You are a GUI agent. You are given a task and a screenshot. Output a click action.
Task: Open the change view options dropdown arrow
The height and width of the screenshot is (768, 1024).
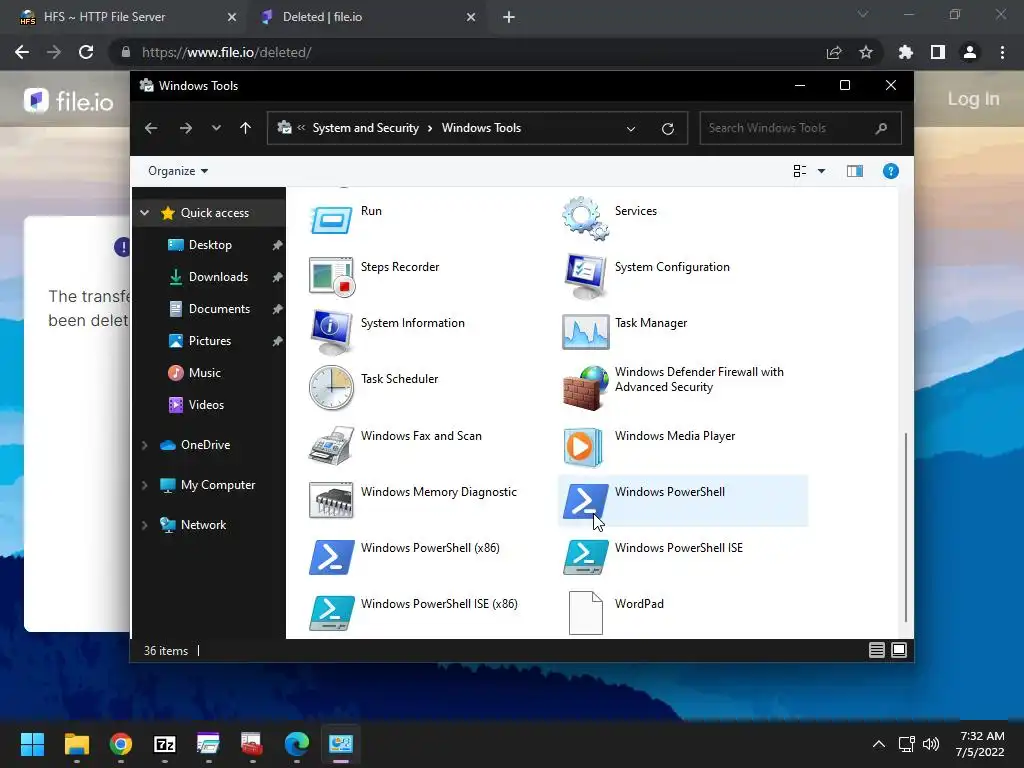(x=822, y=171)
